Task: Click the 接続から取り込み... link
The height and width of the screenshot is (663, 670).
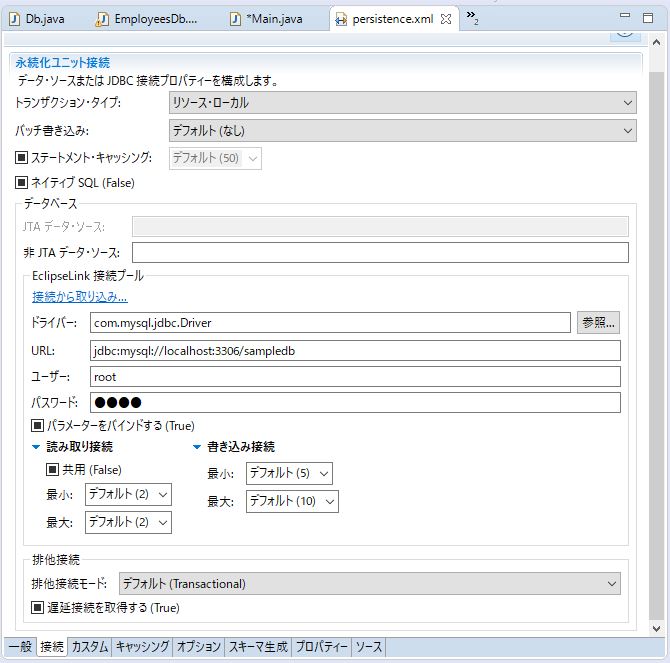Action: (x=80, y=297)
